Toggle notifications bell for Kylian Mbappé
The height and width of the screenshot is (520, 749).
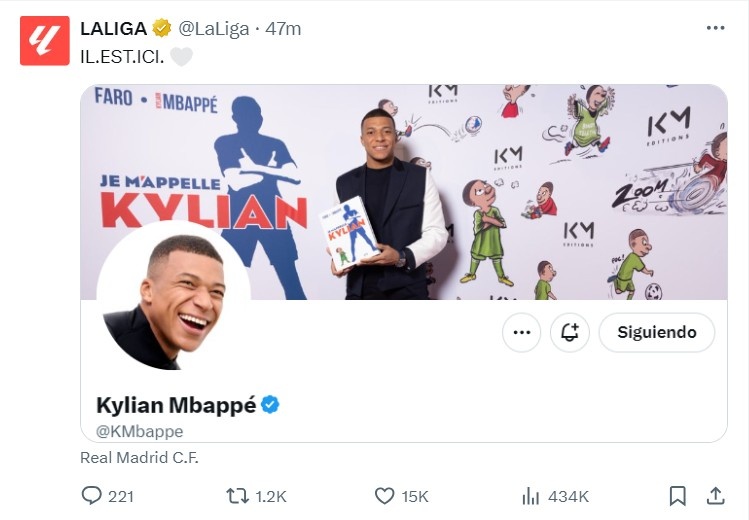tap(570, 333)
